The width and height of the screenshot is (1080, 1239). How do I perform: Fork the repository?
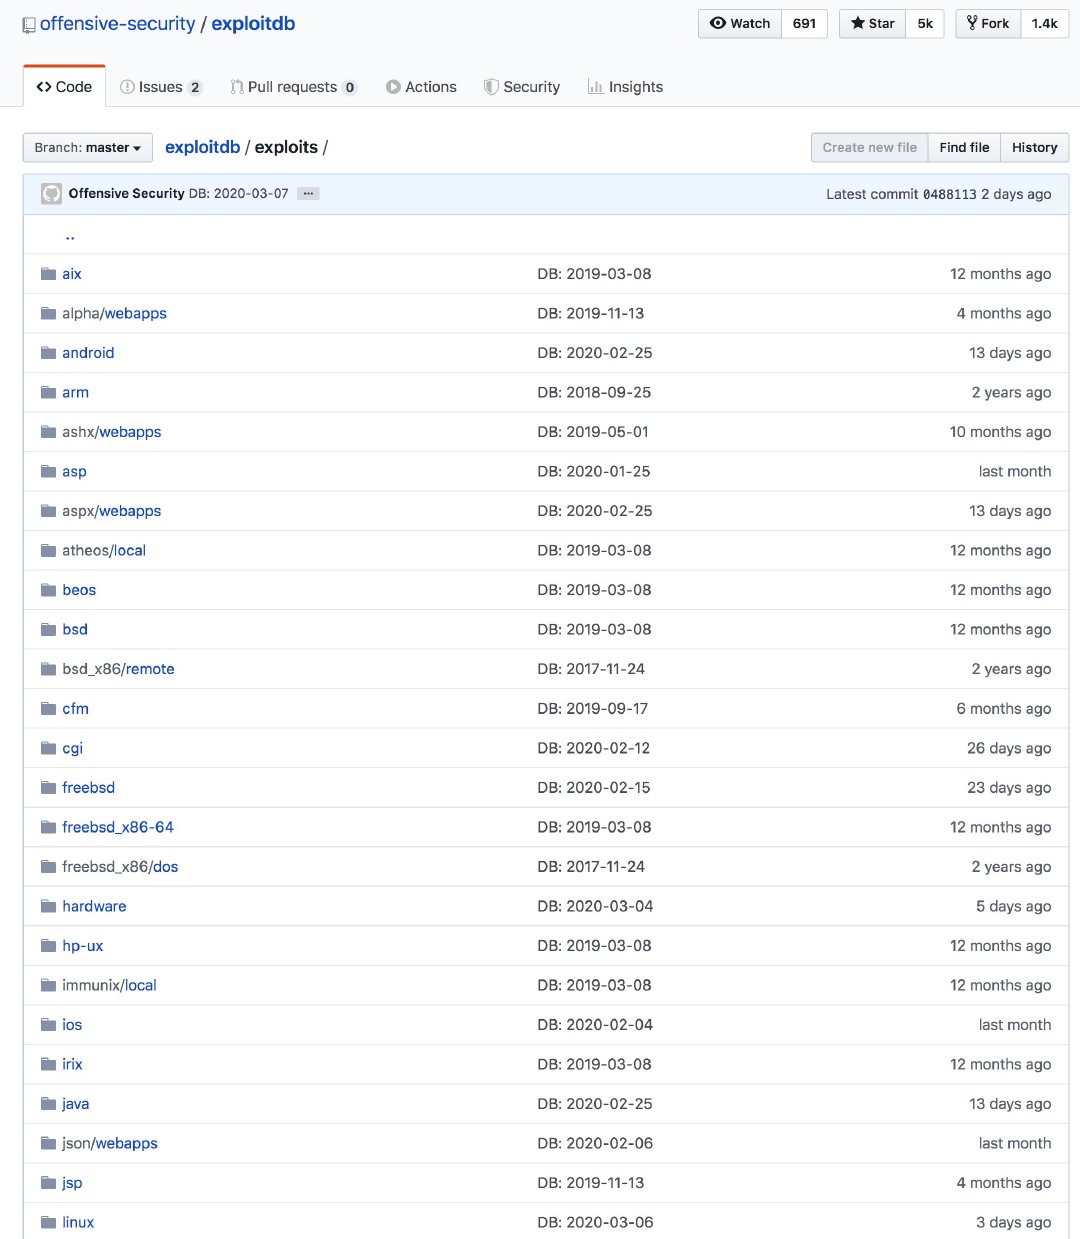point(988,24)
